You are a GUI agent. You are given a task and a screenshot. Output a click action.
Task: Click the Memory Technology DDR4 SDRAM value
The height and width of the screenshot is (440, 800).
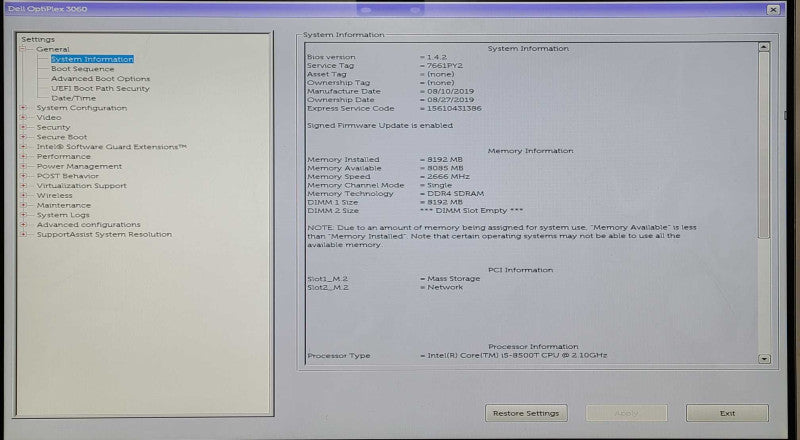coord(456,193)
